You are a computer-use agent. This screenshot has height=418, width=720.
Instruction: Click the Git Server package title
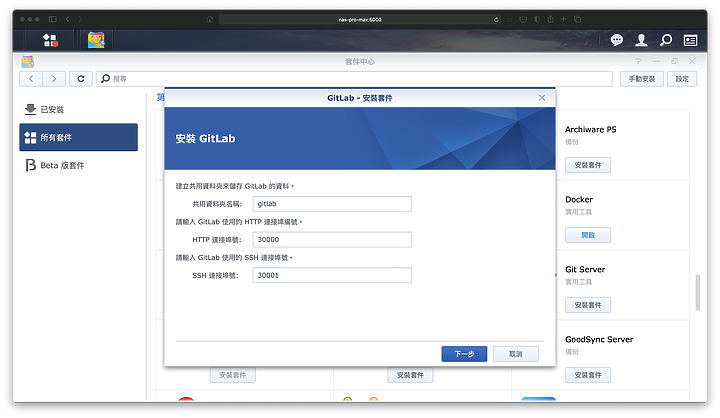click(x=585, y=269)
